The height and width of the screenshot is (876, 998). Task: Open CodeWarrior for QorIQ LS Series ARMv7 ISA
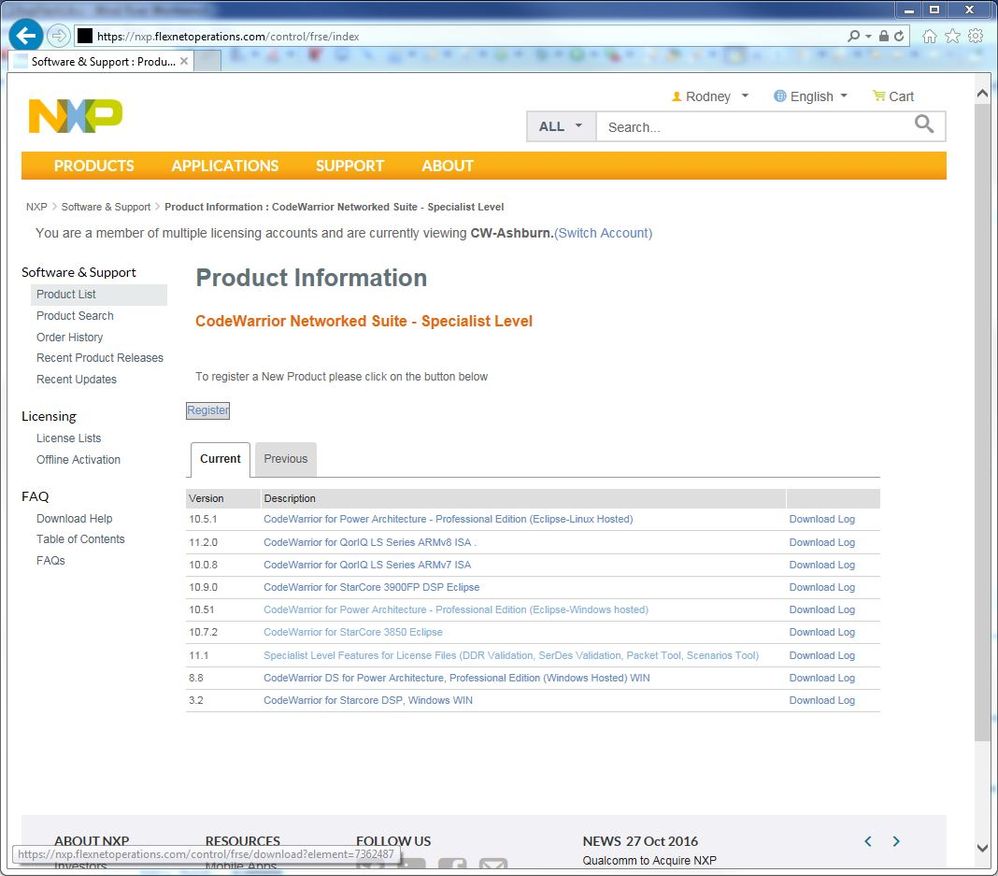coord(367,565)
